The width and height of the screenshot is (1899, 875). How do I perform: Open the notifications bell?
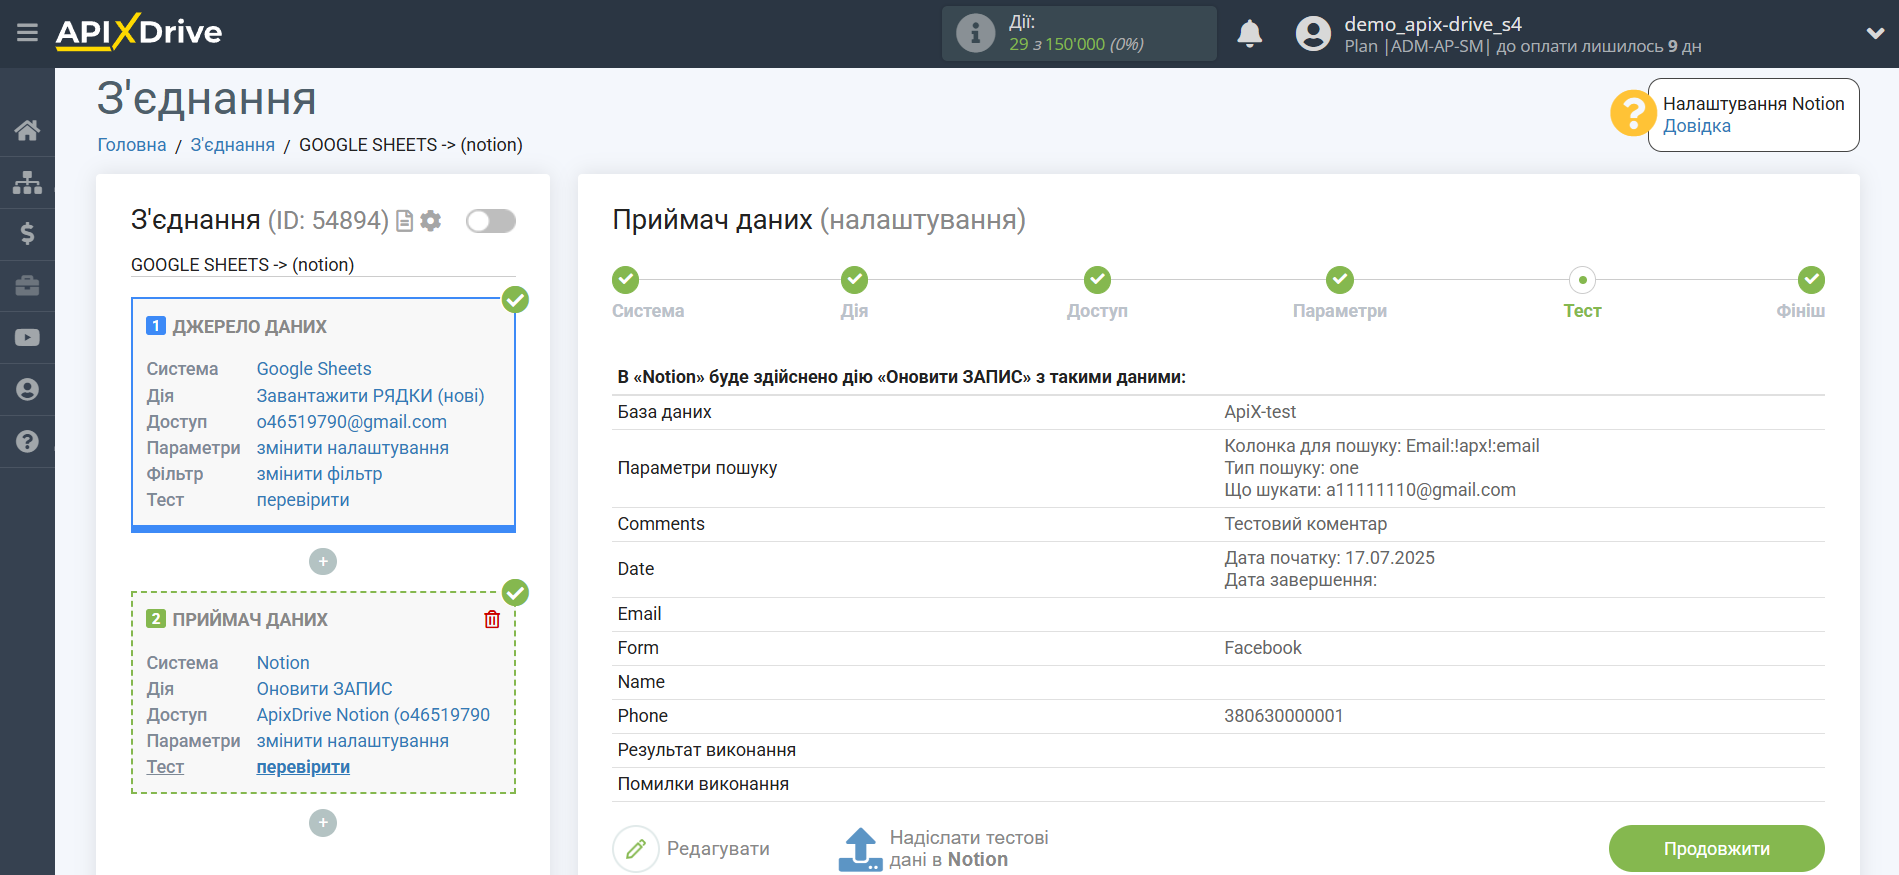[1249, 34]
